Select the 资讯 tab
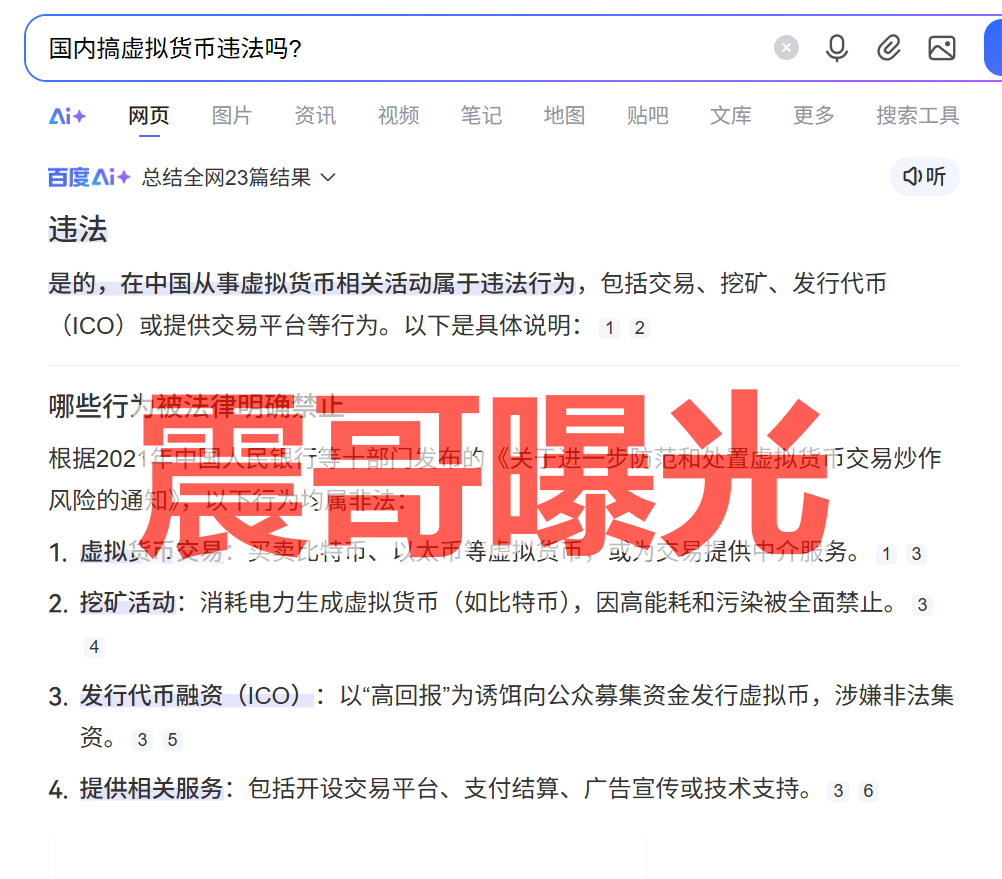Viewport: 1002px width, 879px height. pos(315,115)
